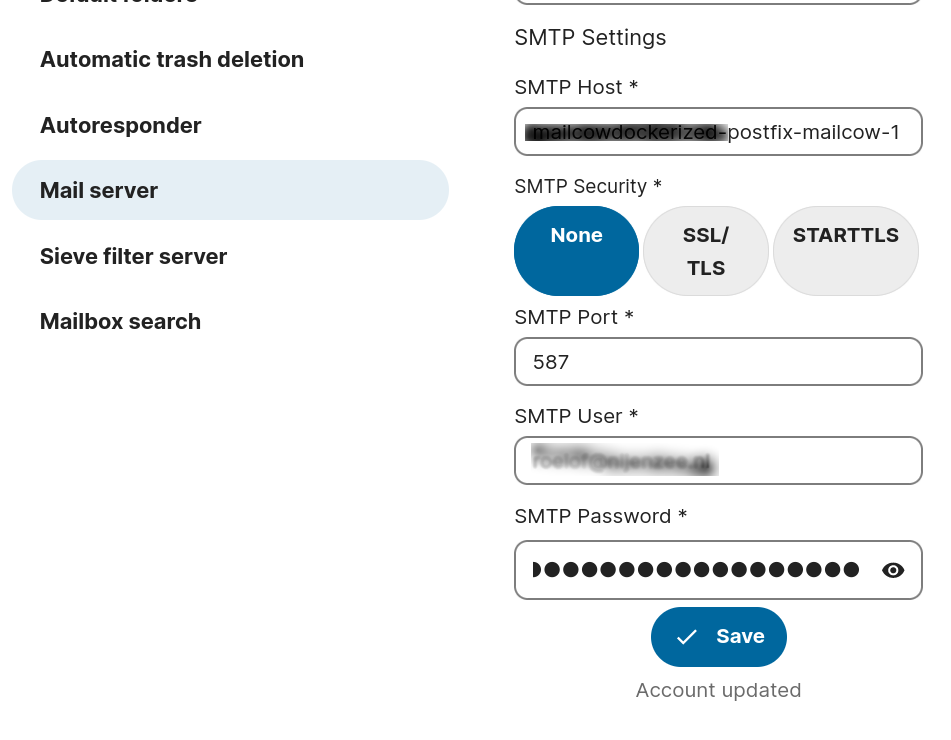951x740 pixels.
Task: Choose SSL/TLS SMTP security option
Action: (x=706, y=251)
